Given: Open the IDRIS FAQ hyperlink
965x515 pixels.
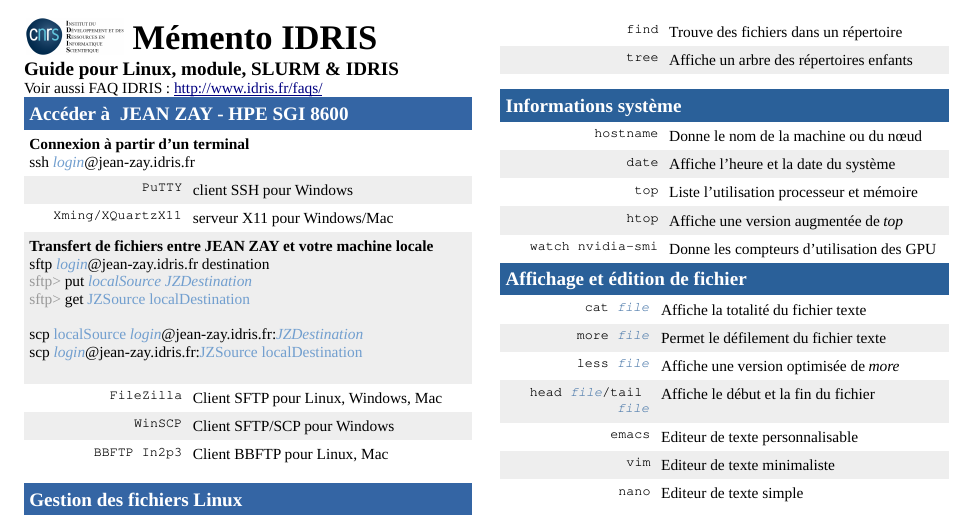Looking at the screenshot, I should (x=247, y=88).
